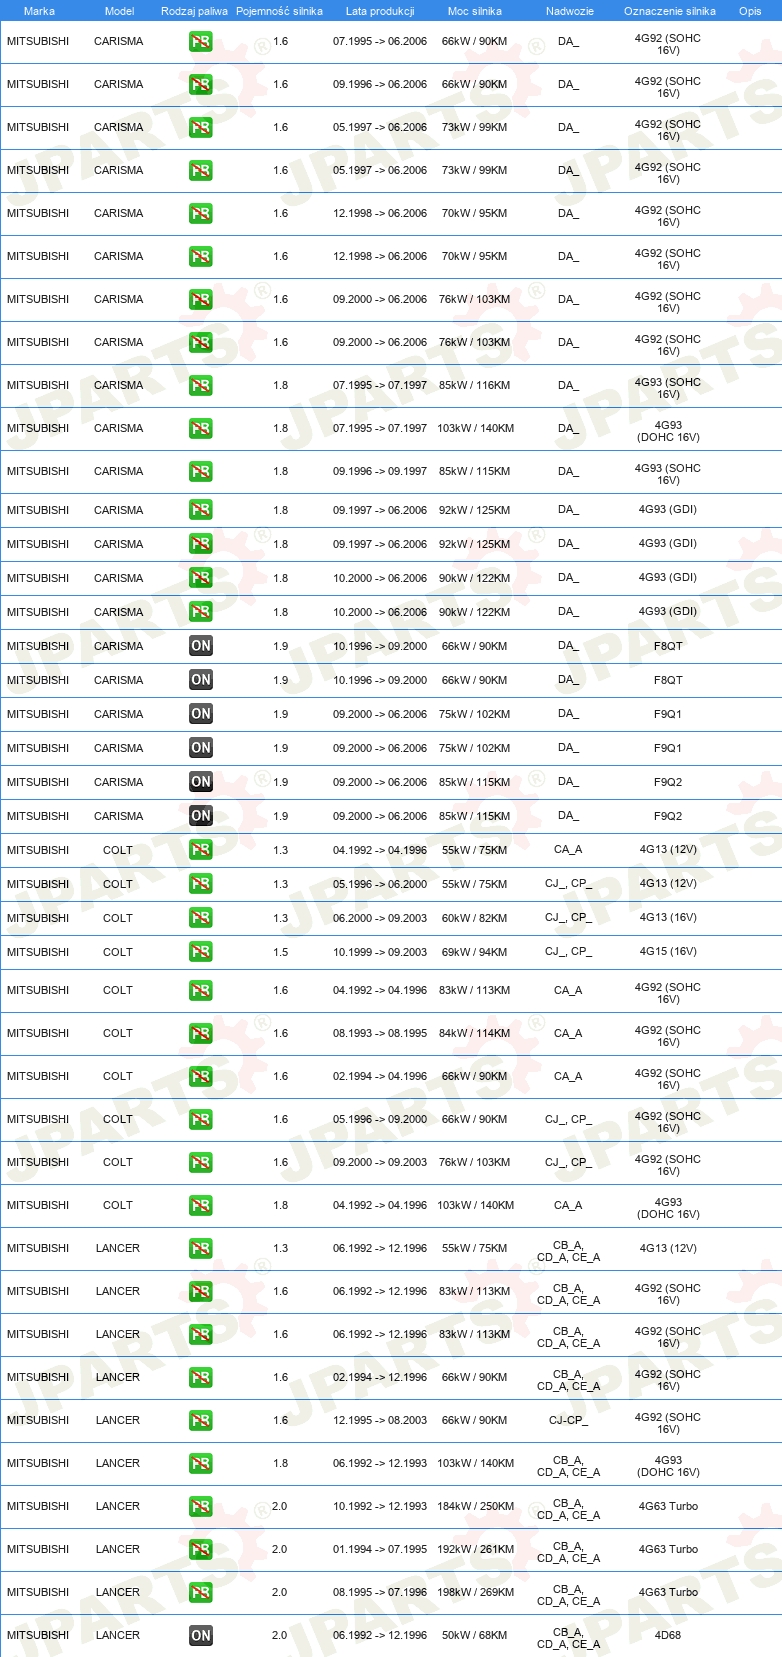Click petrol icon in Colt 1.3 05.1996 row

pos(201,884)
